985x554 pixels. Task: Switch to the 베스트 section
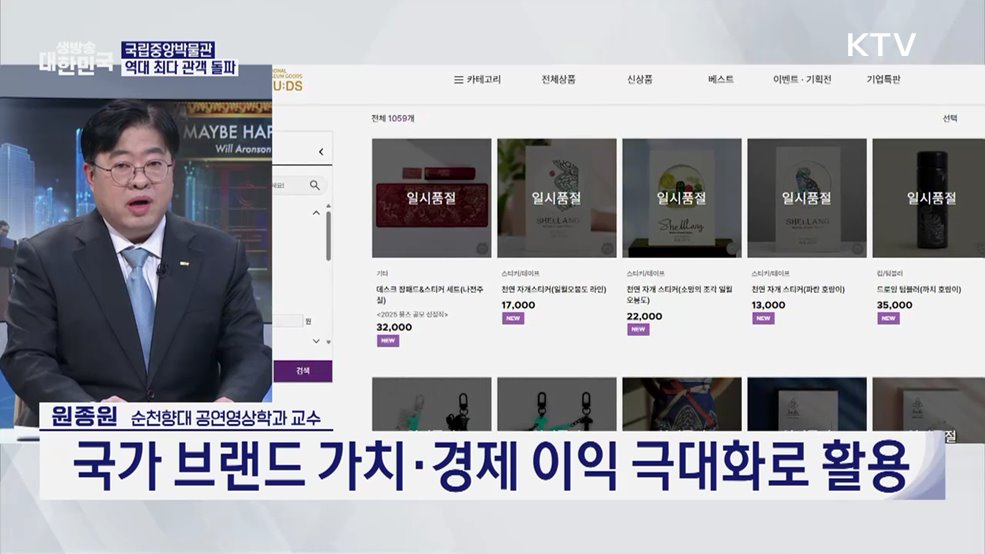pyautogui.click(x=721, y=79)
